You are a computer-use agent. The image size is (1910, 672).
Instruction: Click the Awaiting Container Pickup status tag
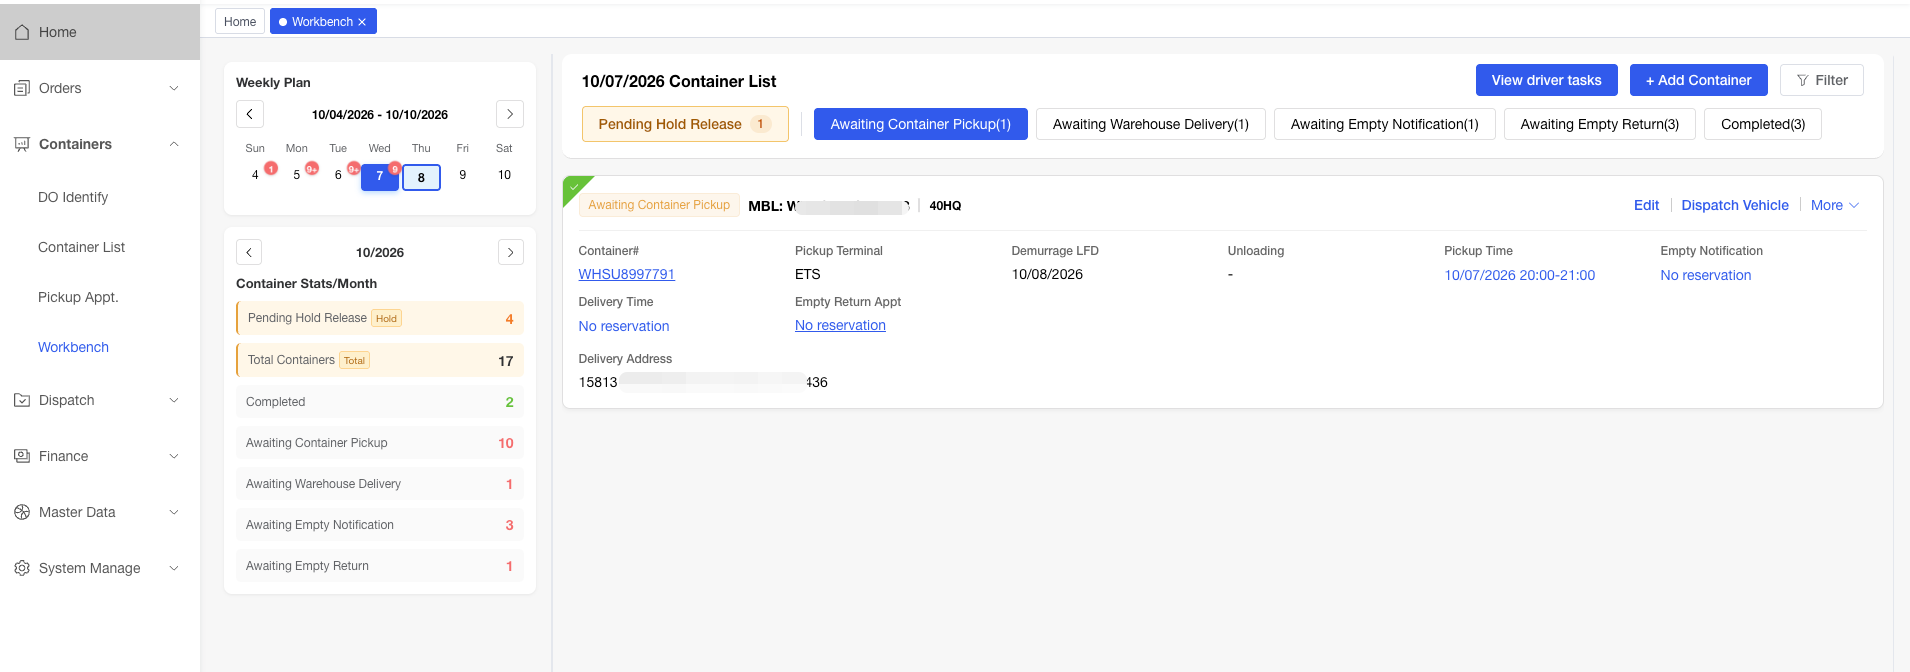(659, 205)
